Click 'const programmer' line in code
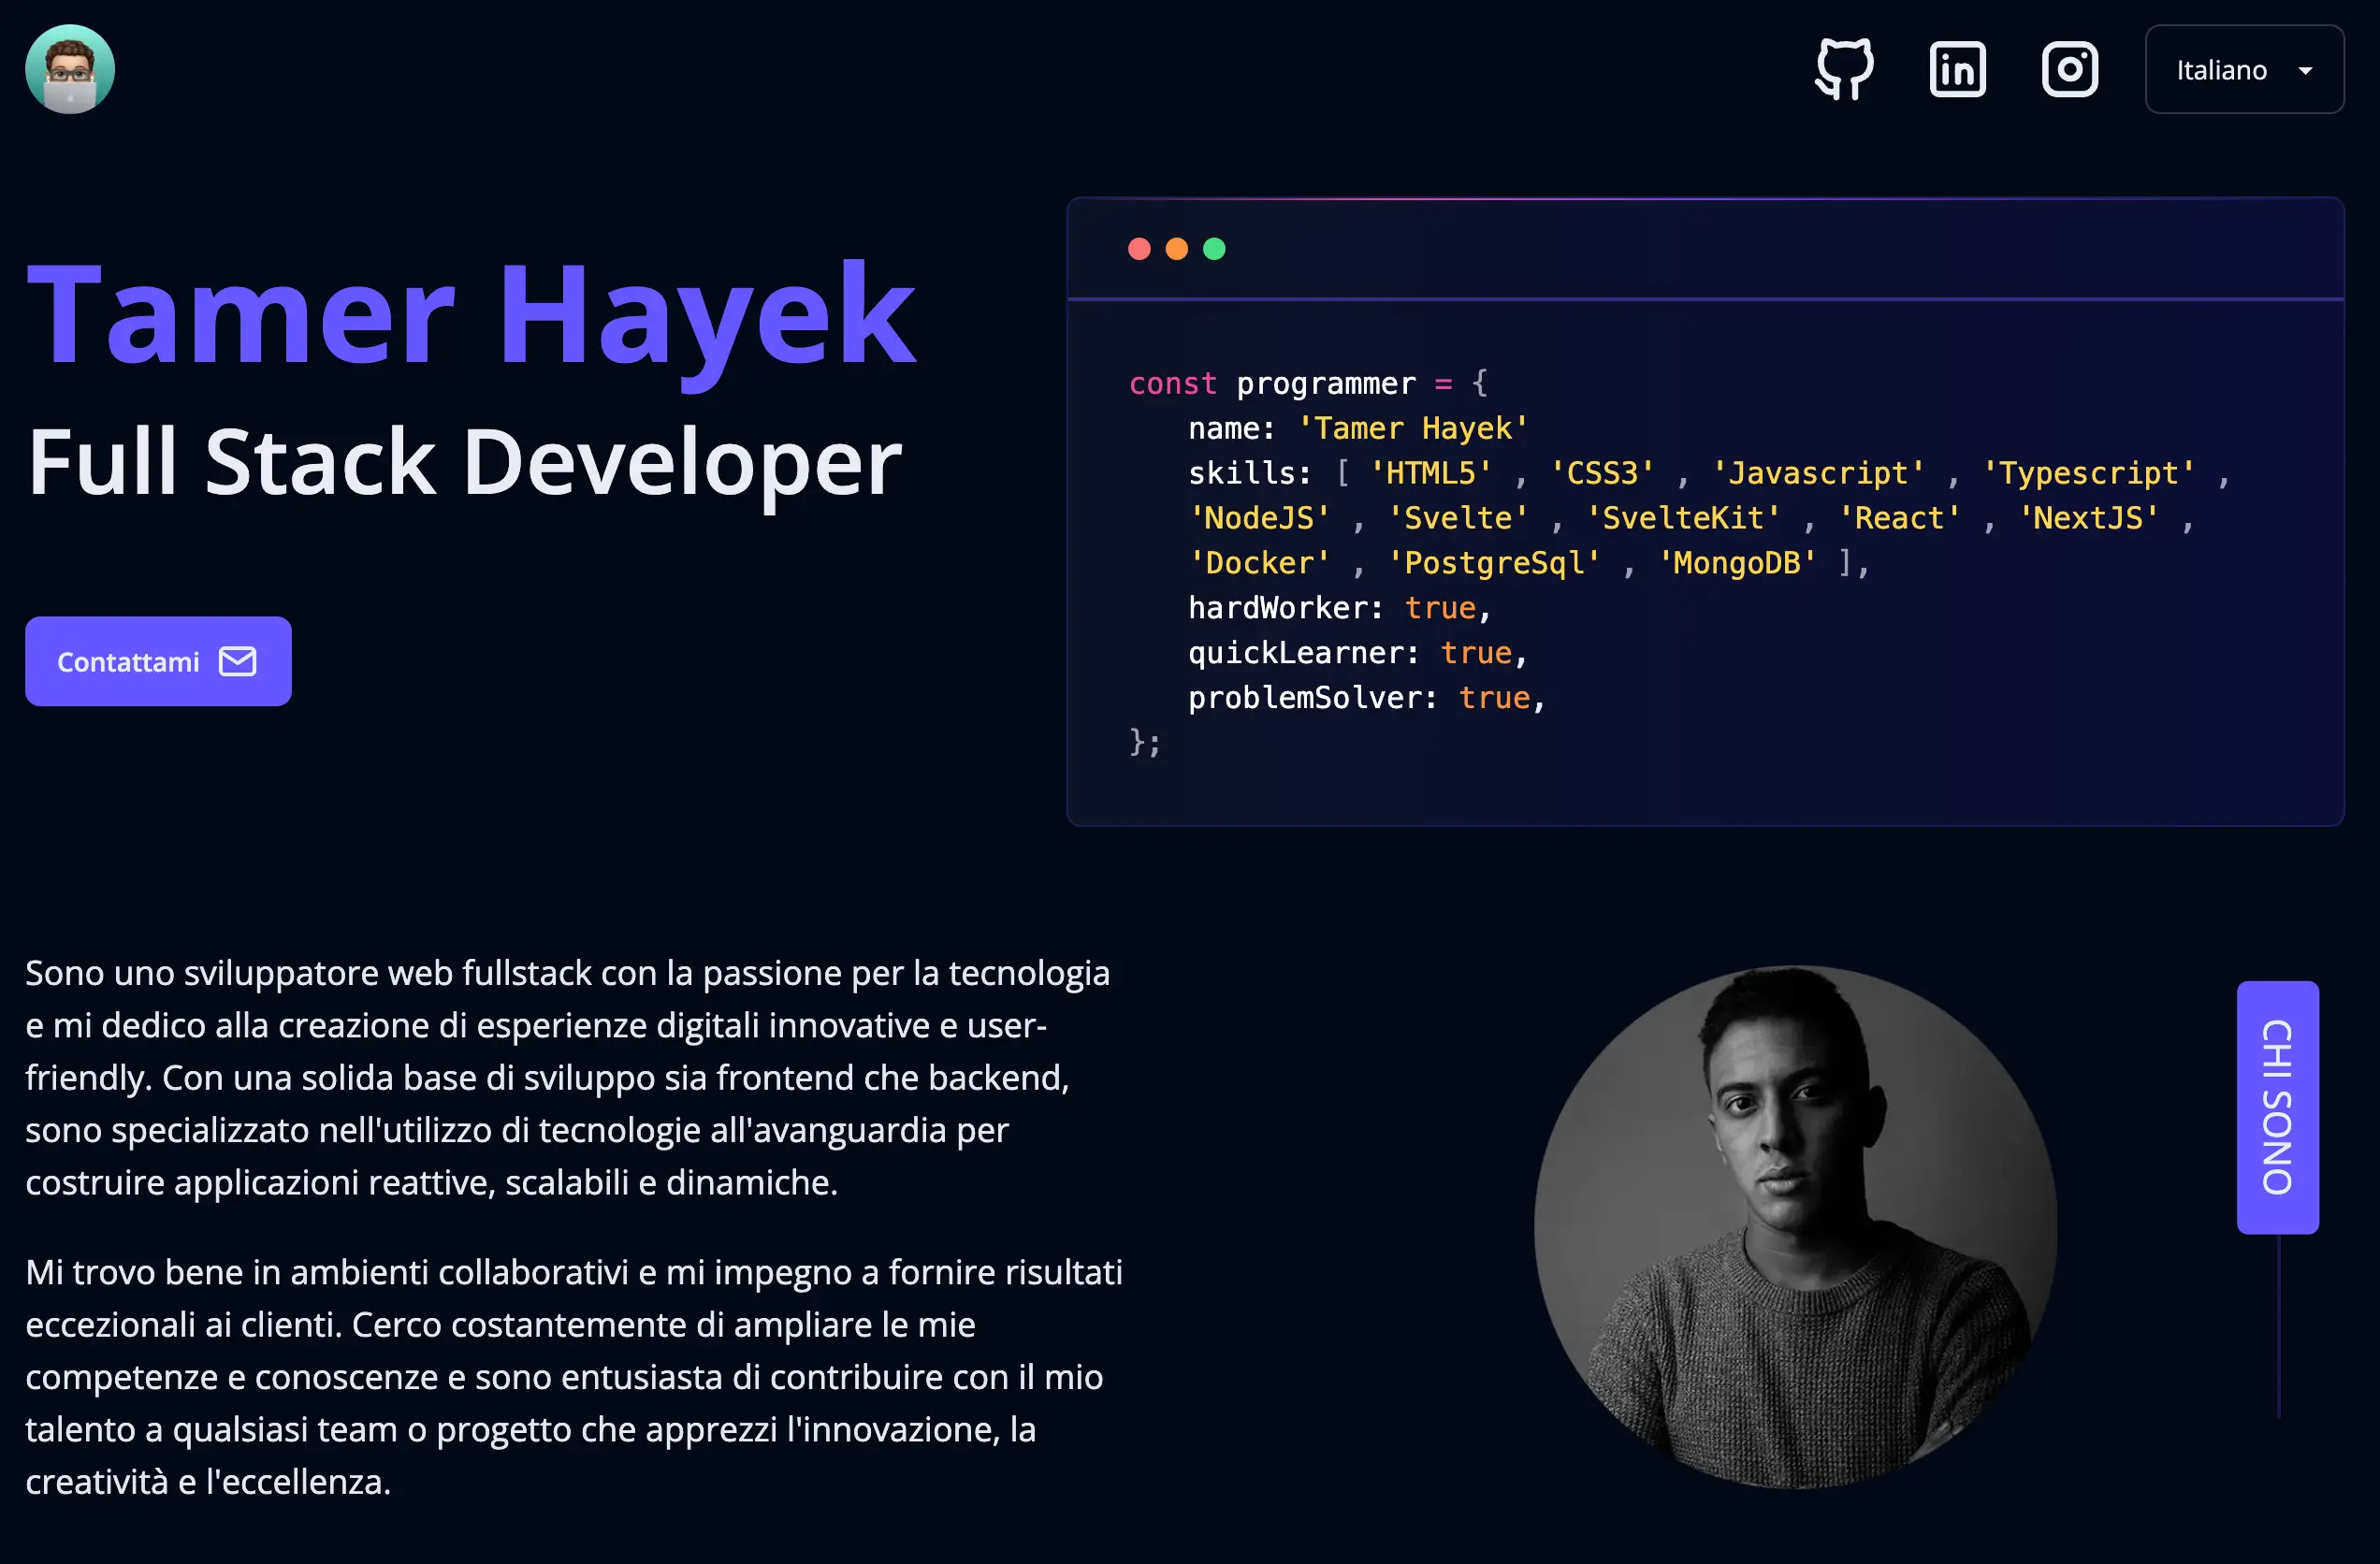 pos(1308,383)
